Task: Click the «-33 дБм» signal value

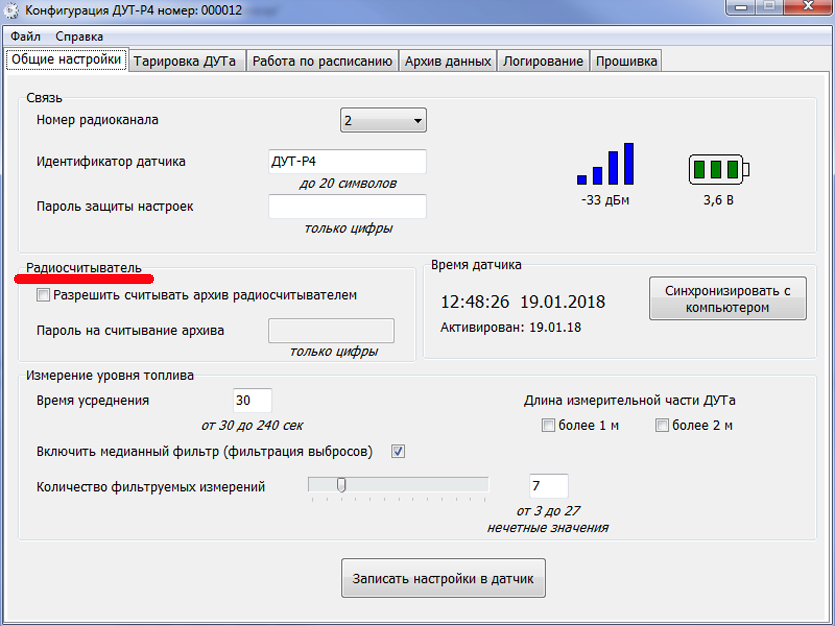Action: [x=605, y=200]
